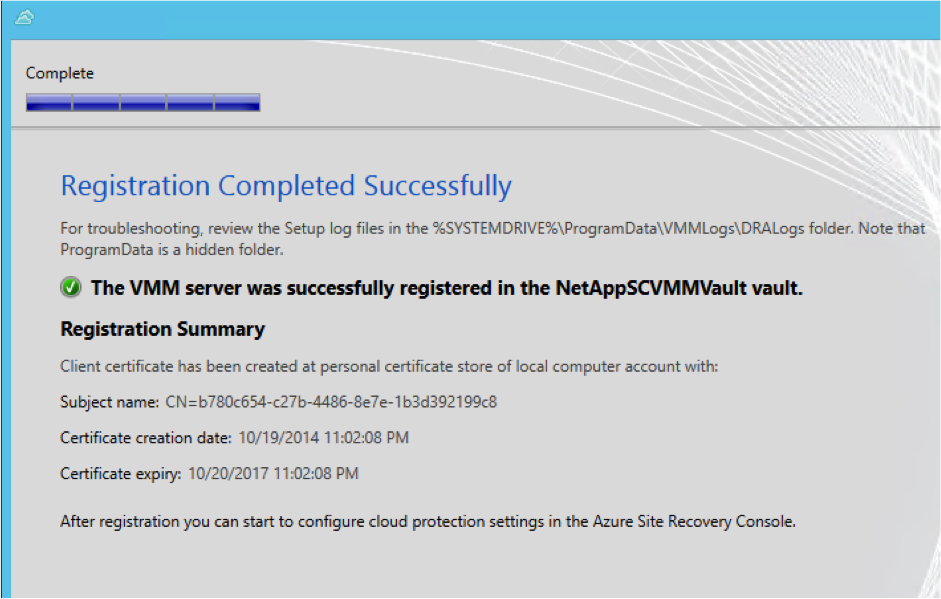
Task: Click "Registration Completed Successfully" heading
Action: click(286, 185)
